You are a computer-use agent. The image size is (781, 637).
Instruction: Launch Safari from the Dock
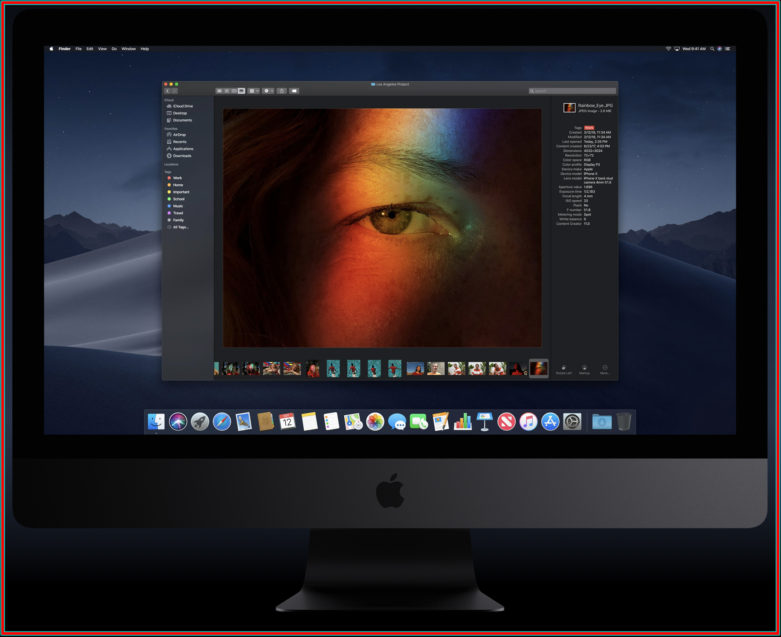click(222, 422)
